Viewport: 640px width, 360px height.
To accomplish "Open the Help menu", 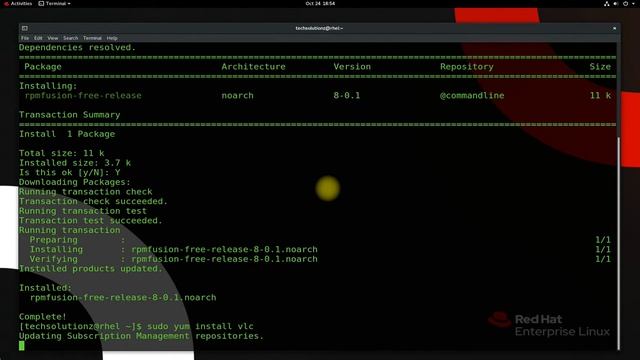I will [112, 38].
